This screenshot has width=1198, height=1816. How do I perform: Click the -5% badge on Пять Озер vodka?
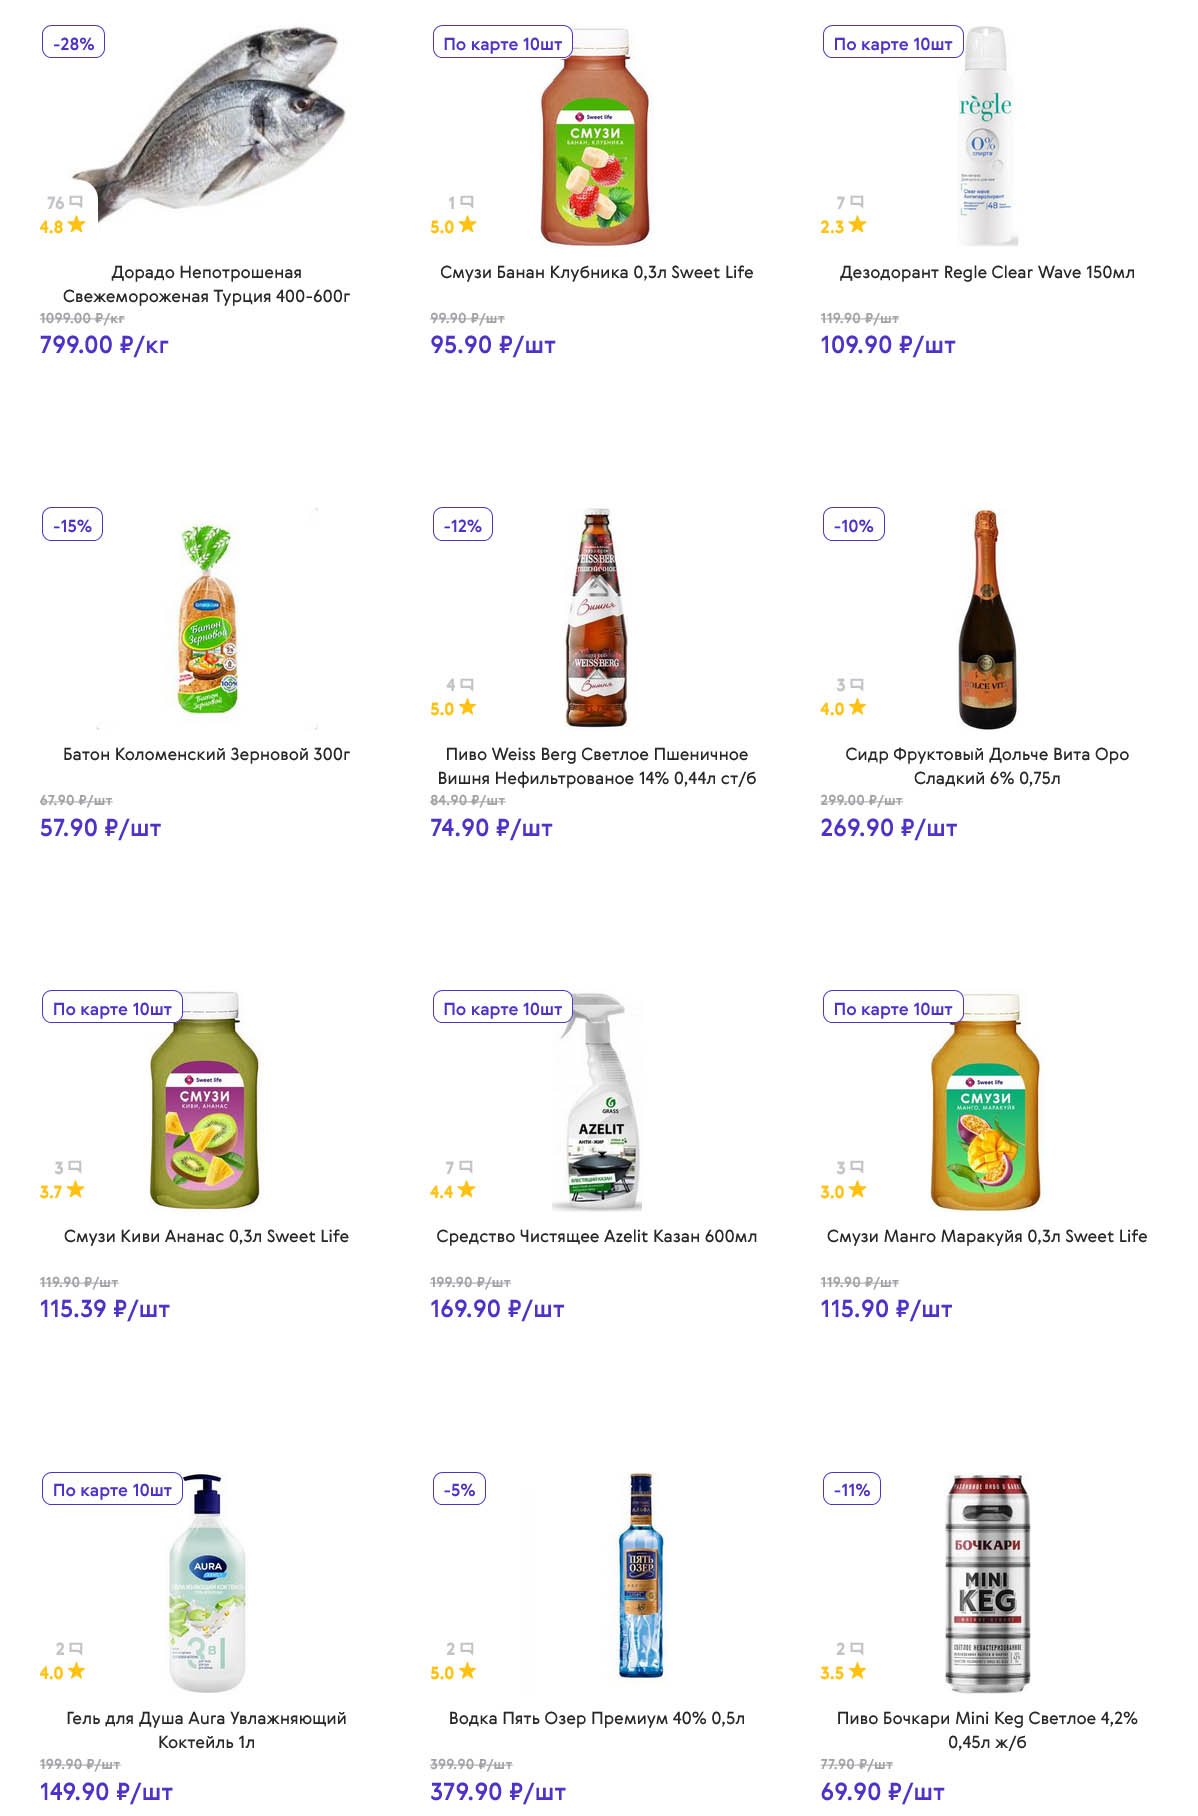pos(459,1489)
